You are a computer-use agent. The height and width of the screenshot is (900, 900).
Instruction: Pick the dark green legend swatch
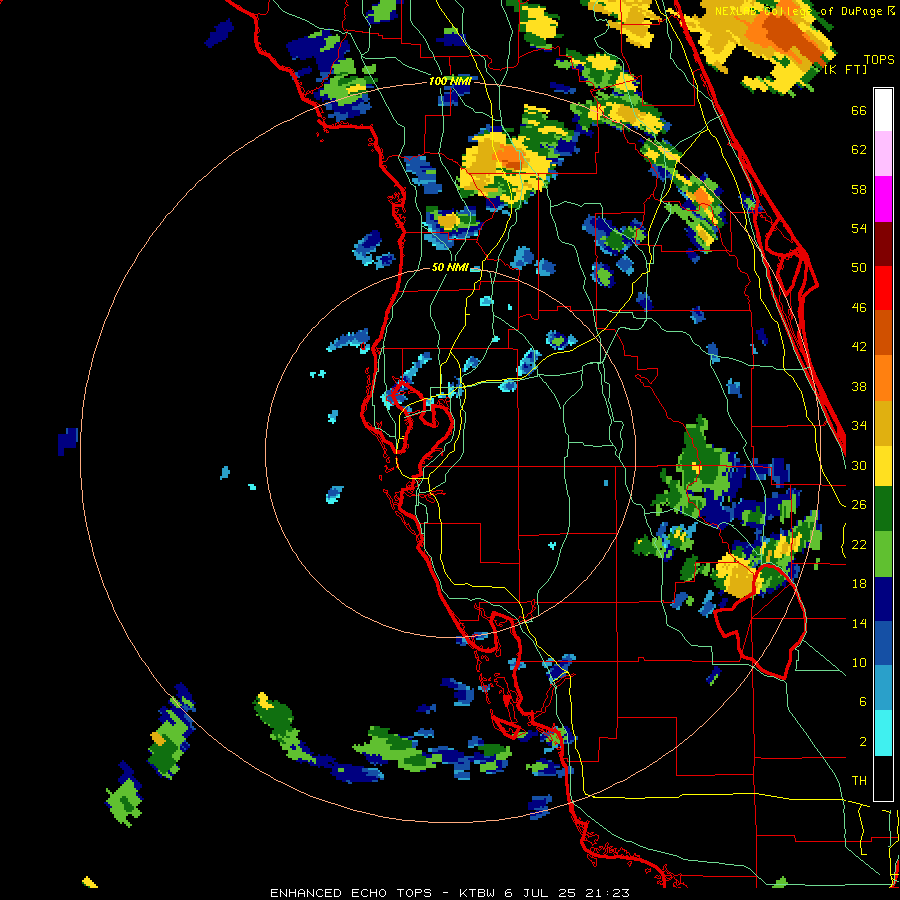point(883,509)
